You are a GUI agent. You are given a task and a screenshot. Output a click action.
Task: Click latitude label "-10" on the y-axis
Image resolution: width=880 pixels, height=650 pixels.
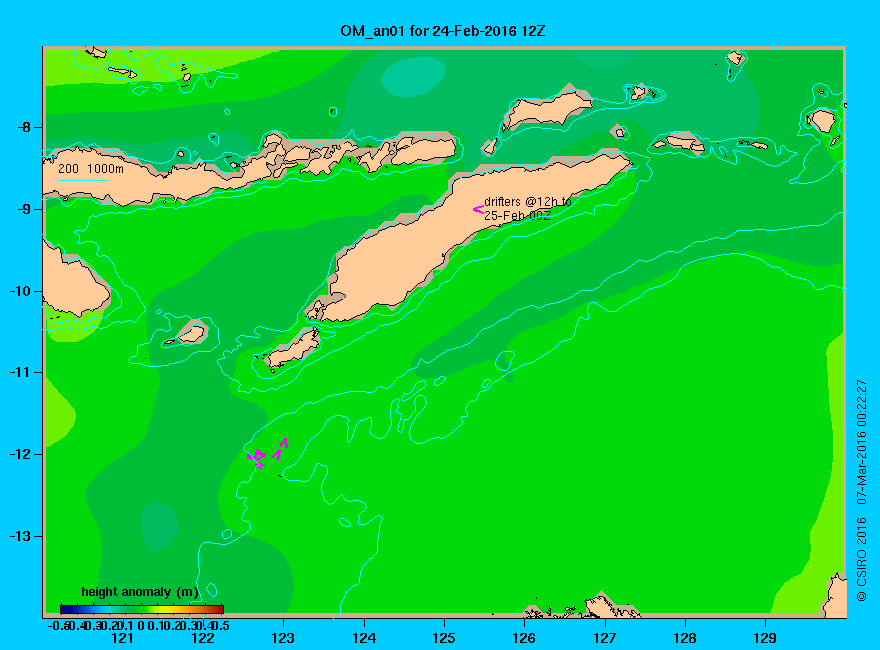(20, 291)
